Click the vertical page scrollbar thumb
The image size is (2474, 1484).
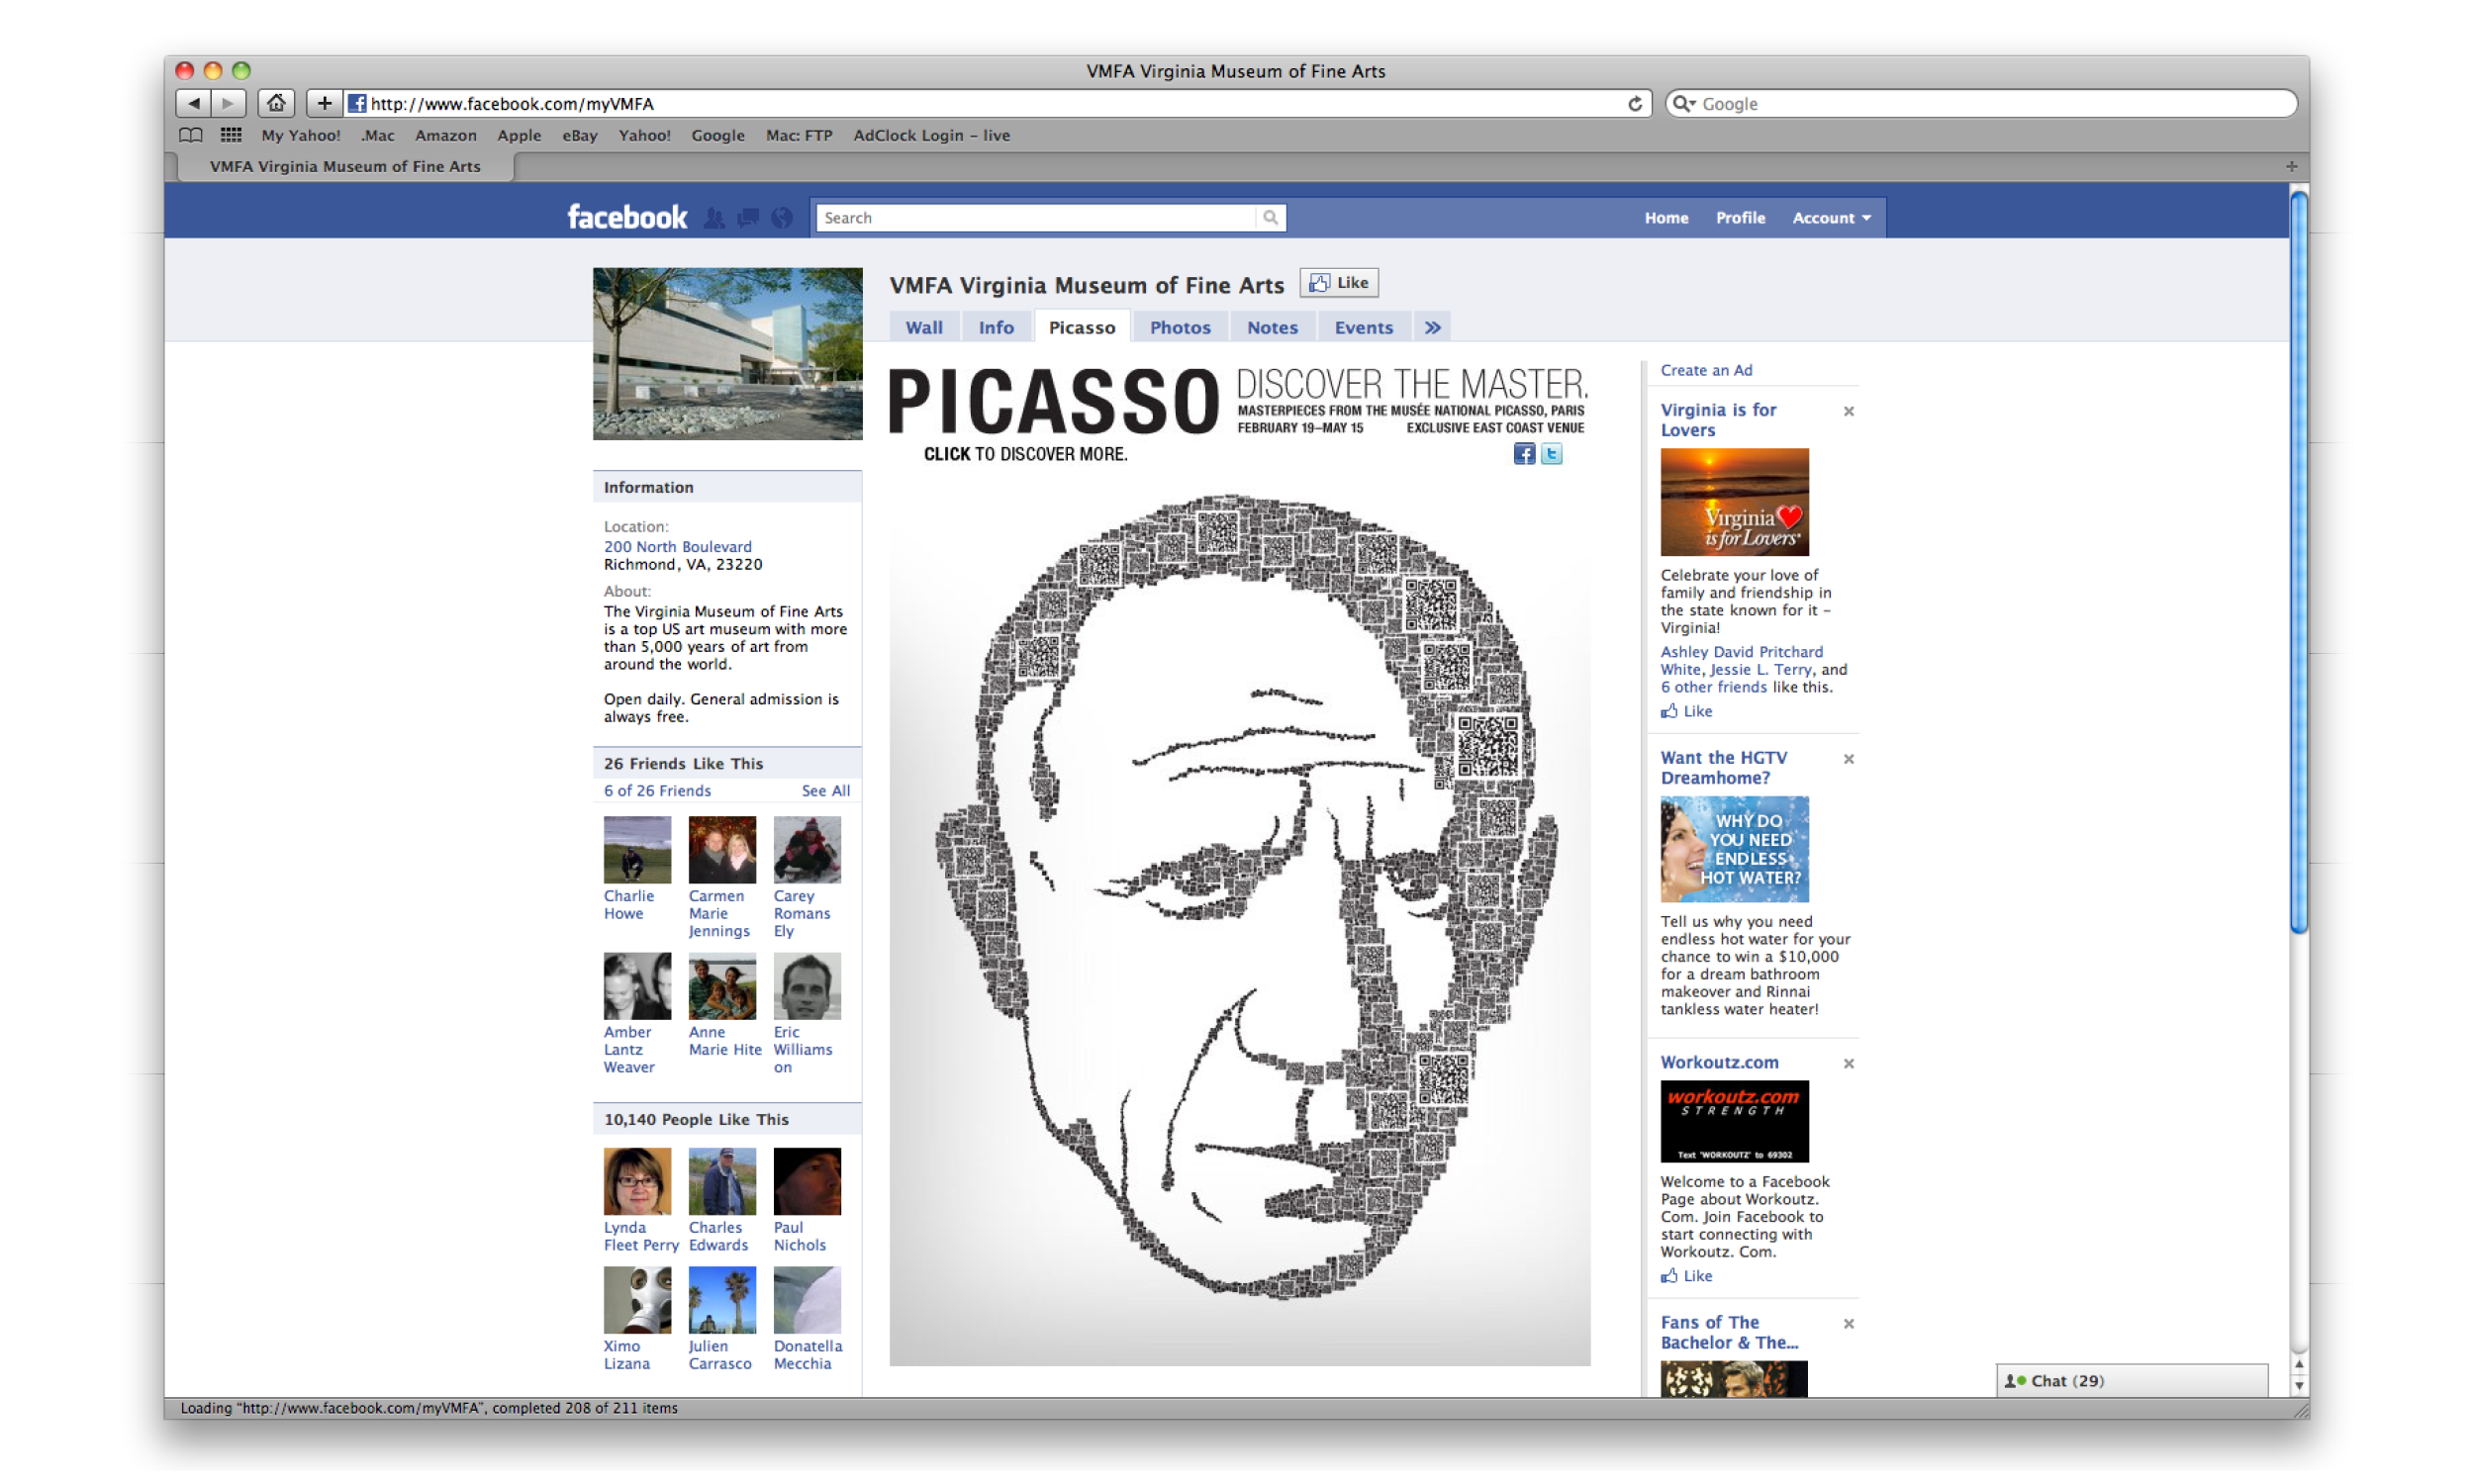(2299, 562)
